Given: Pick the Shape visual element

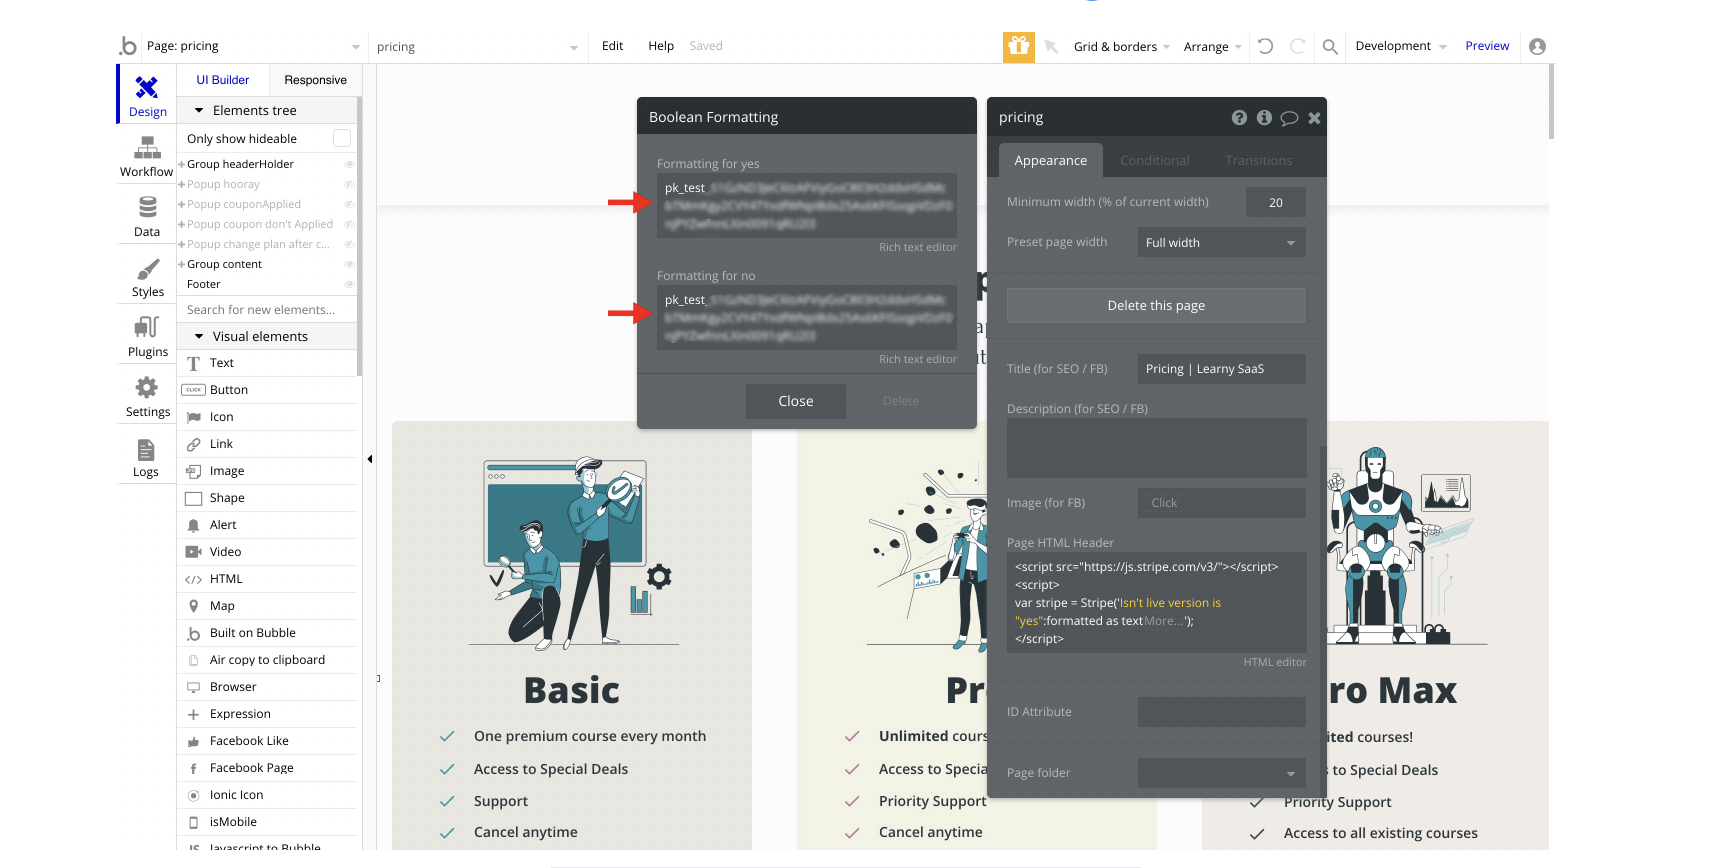Looking at the screenshot, I should [267, 498].
